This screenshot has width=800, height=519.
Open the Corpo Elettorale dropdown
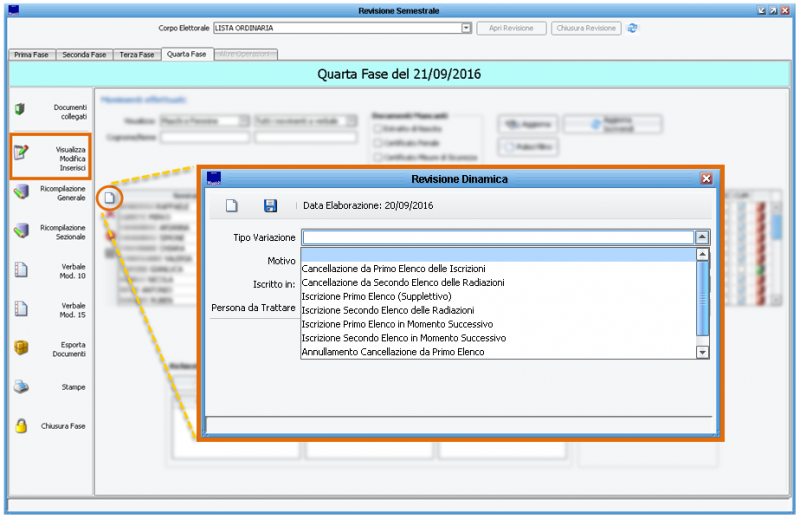coord(466,28)
